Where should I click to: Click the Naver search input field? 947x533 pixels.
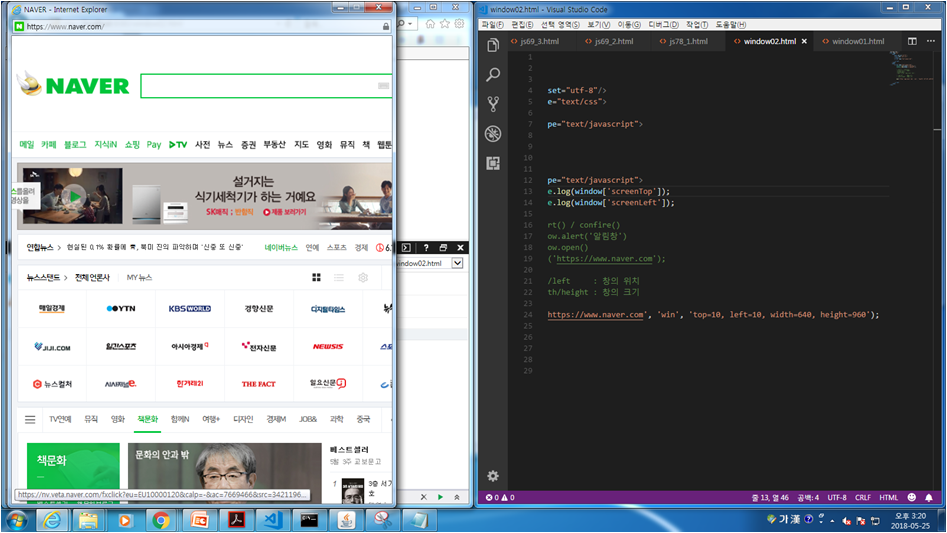pos(258,86)
